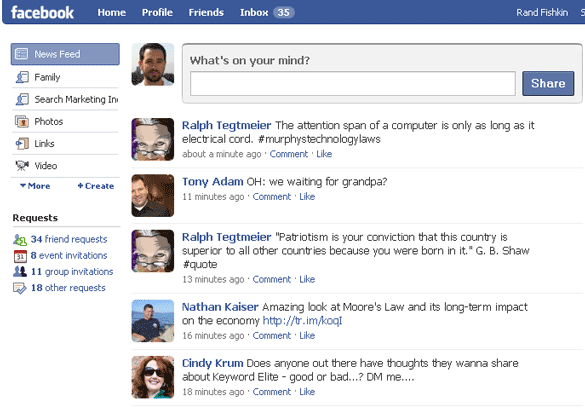Open the Profile menu item
This screenshot has width=585, height=410.
tap(157, 12)
